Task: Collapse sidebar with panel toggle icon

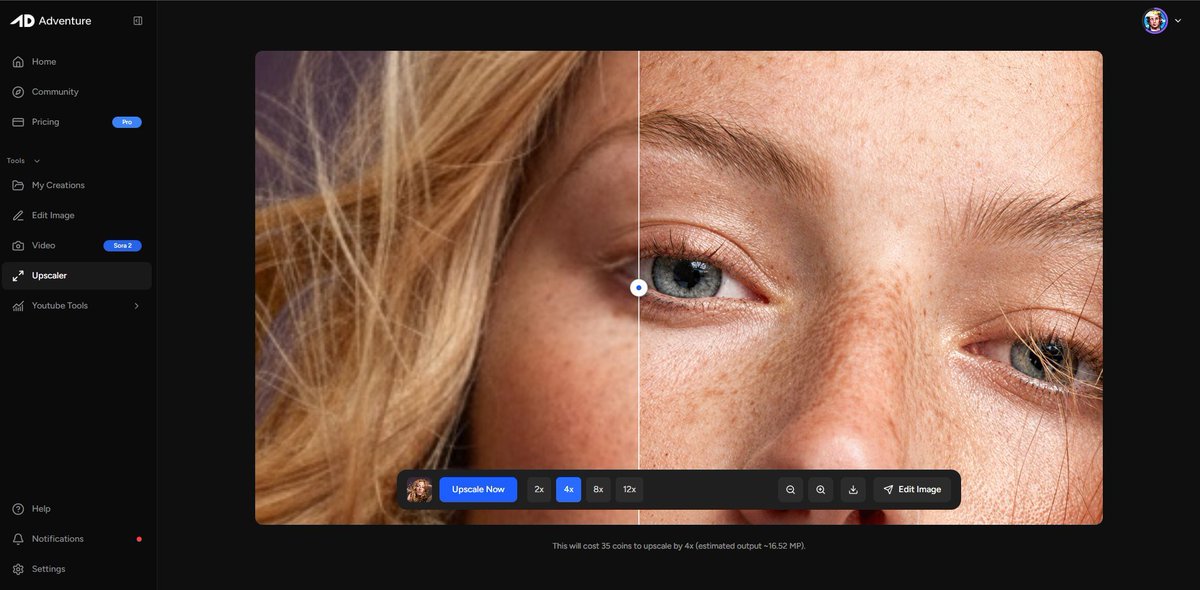Action: click(138, 21)
